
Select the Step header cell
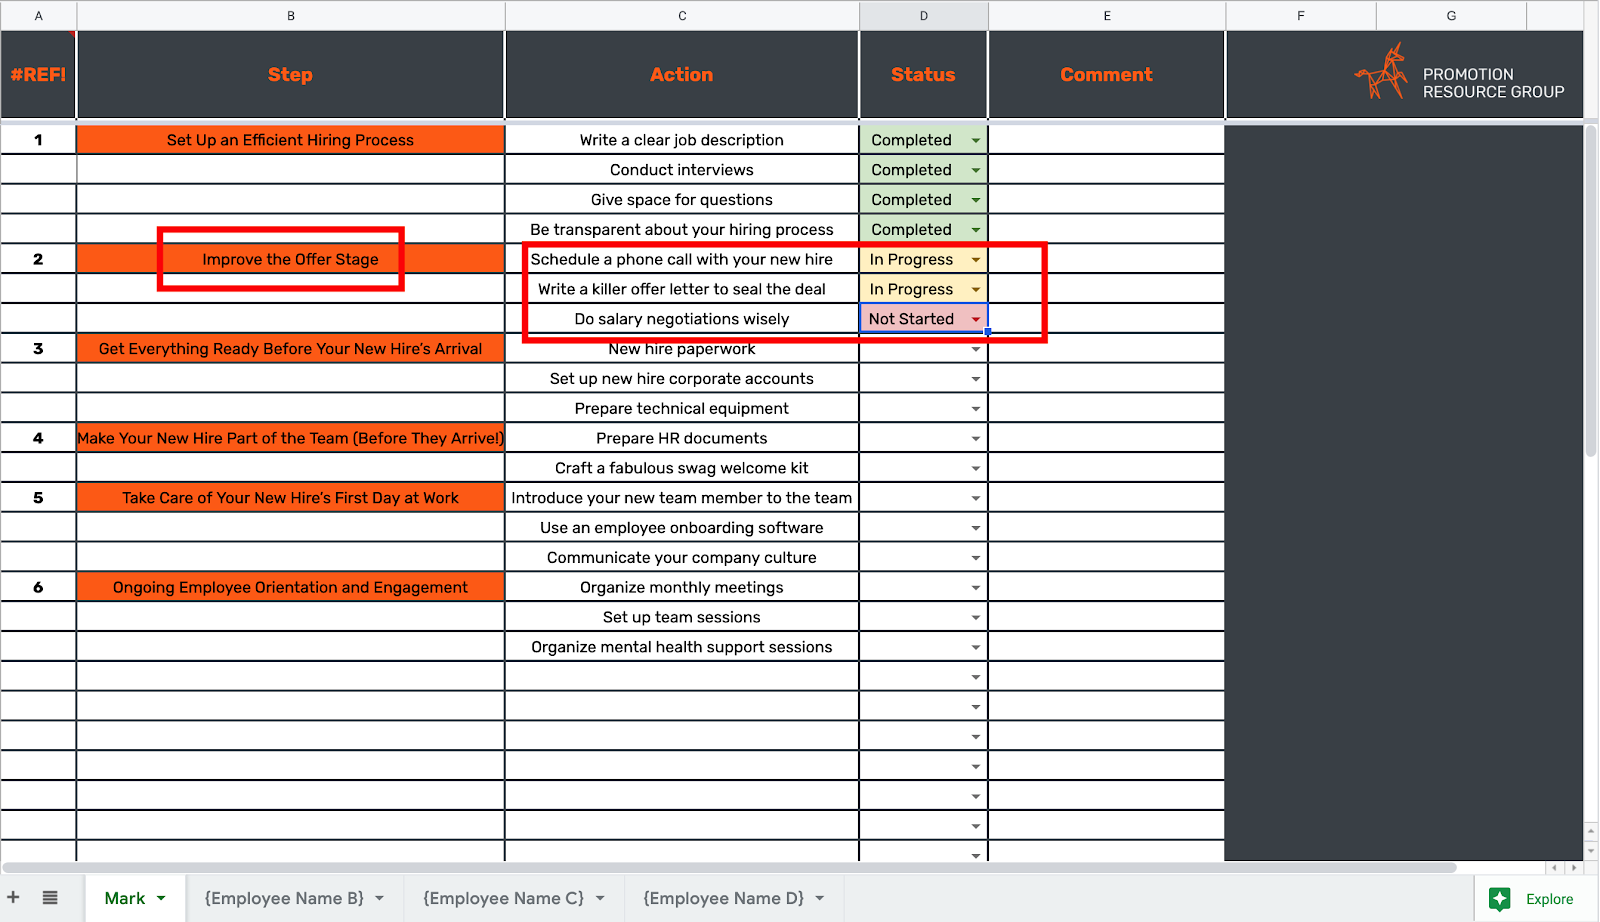[x=291, y=75]
